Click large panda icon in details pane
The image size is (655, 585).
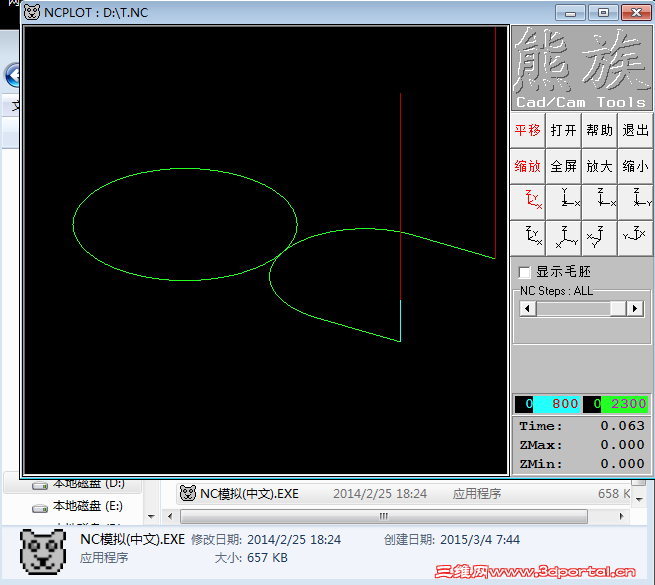[43, 552]
